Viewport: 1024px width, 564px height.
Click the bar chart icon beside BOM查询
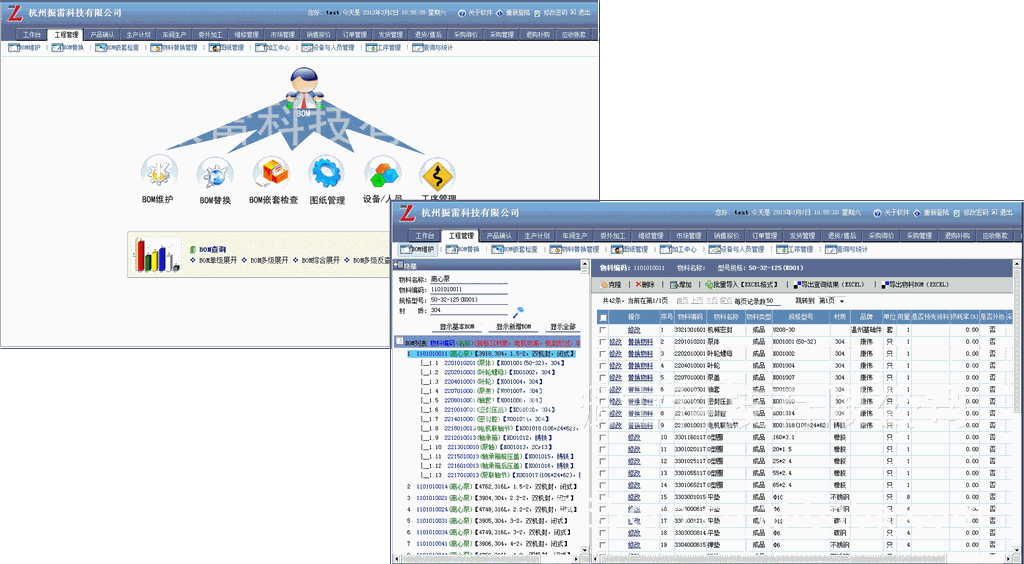click(x=157, y=255)
